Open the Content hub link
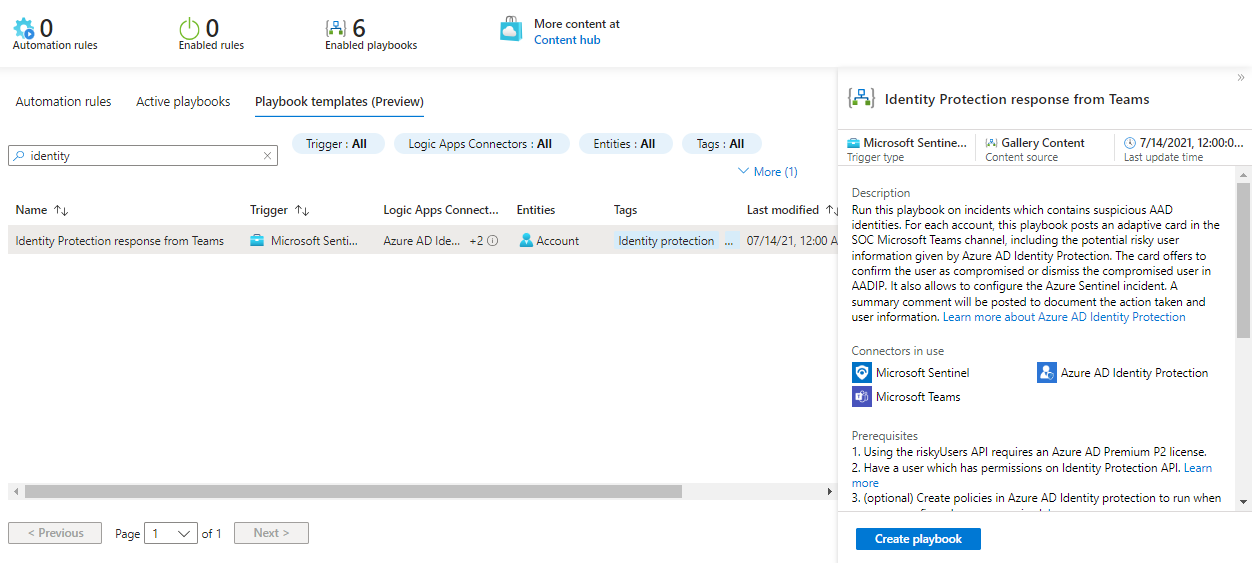This screenshot has width=1252, height=563. (x=567, y=40)
